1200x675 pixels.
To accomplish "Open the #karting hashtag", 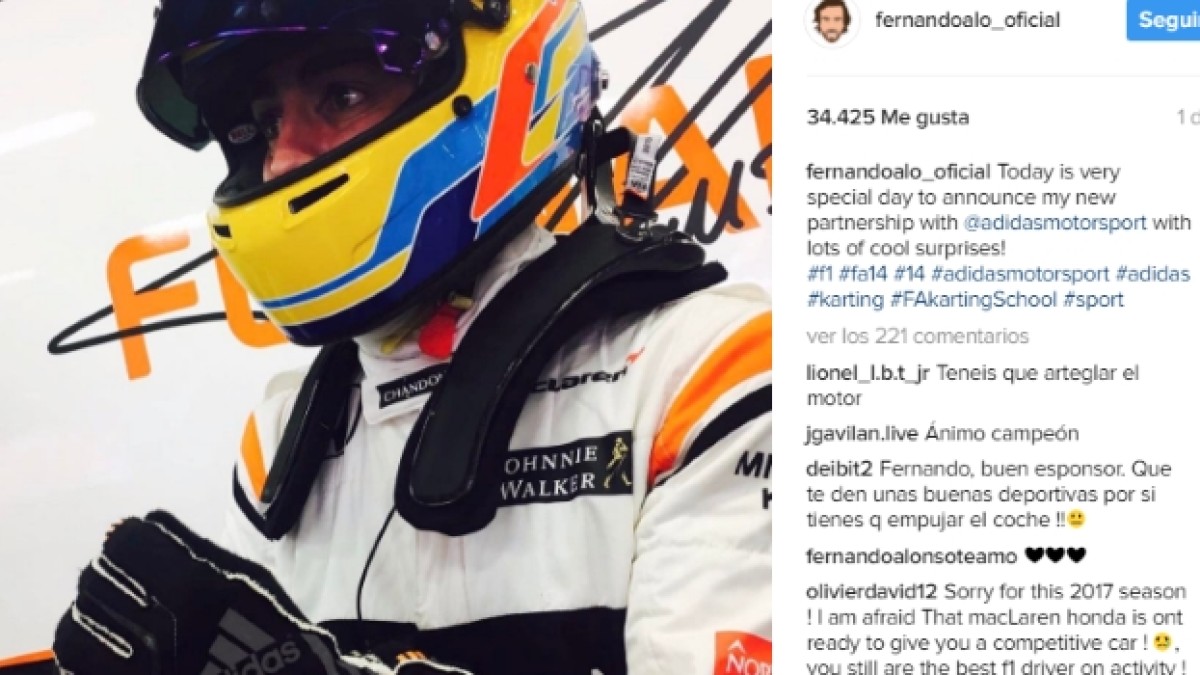I will click(x=845, y=300).
